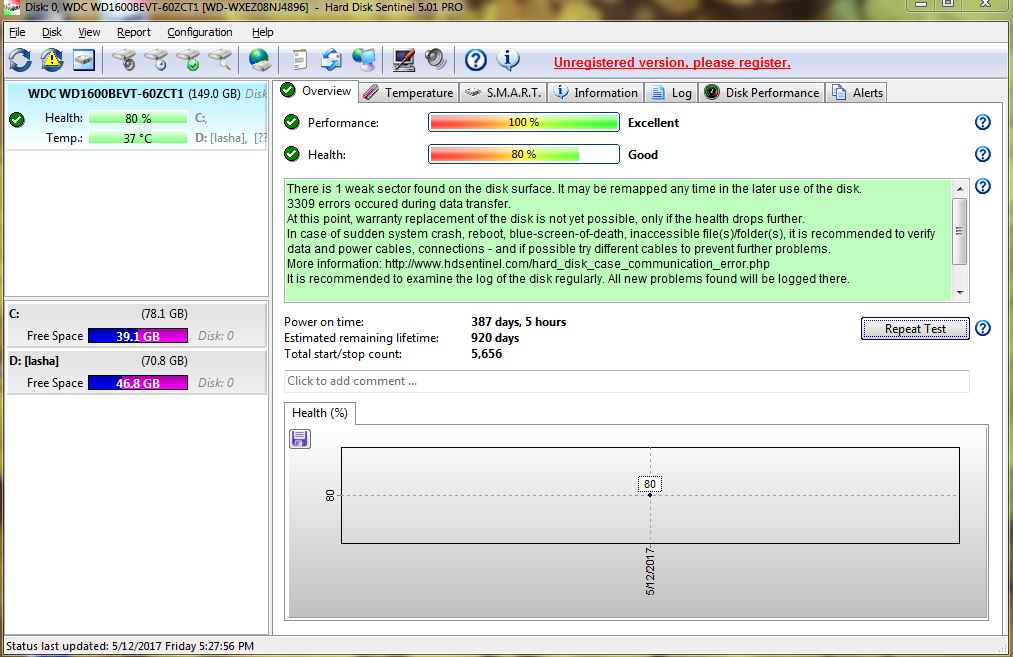
Task: Switch to the Disk Performance tab
Action: point(762,93)
